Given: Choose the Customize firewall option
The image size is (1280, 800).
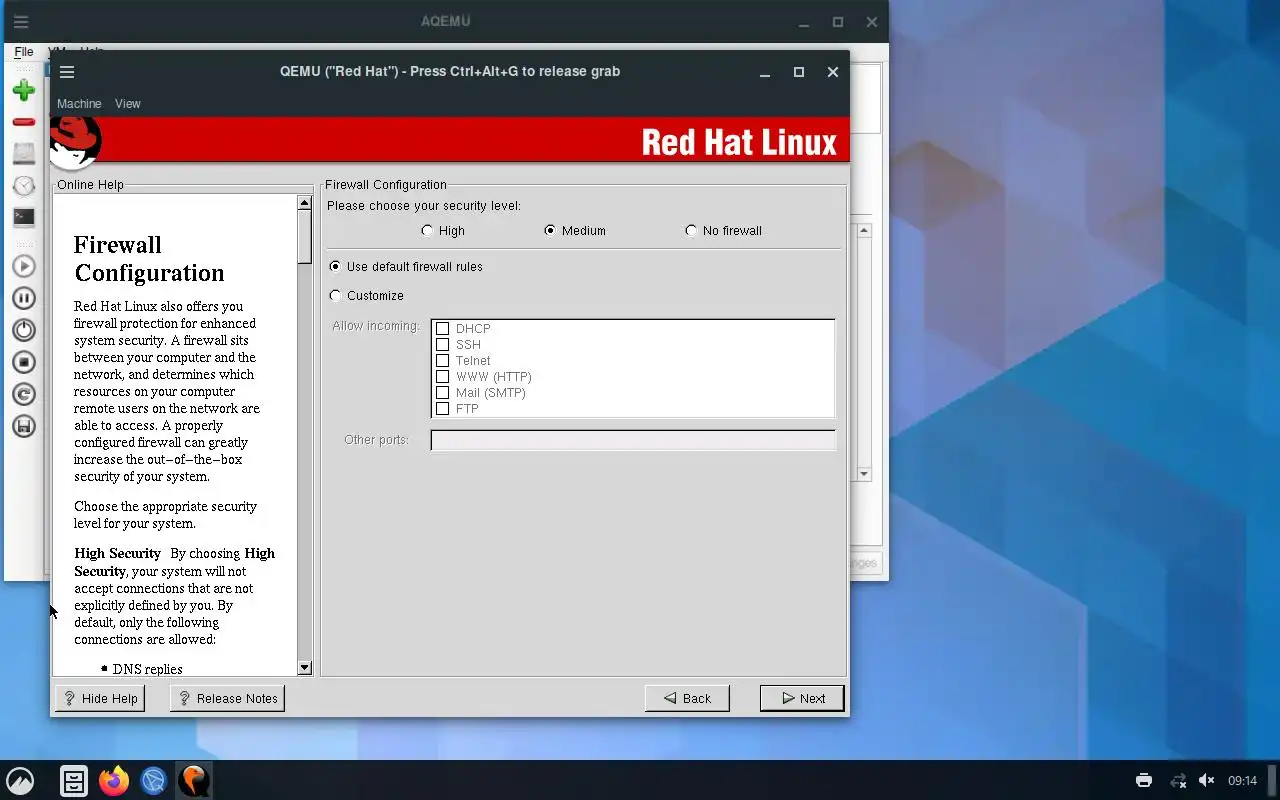Looking at the screenshot, I should (367, 296).
